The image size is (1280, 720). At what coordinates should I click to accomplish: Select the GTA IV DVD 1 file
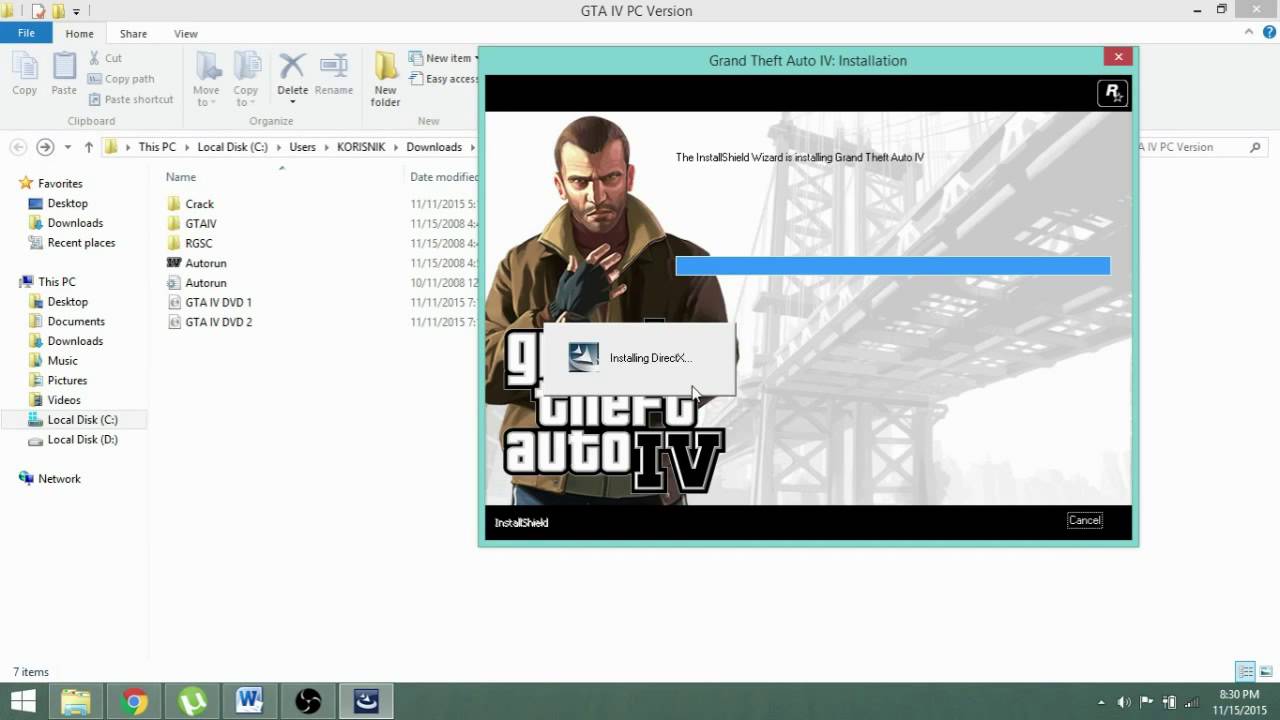click(218, 302)
